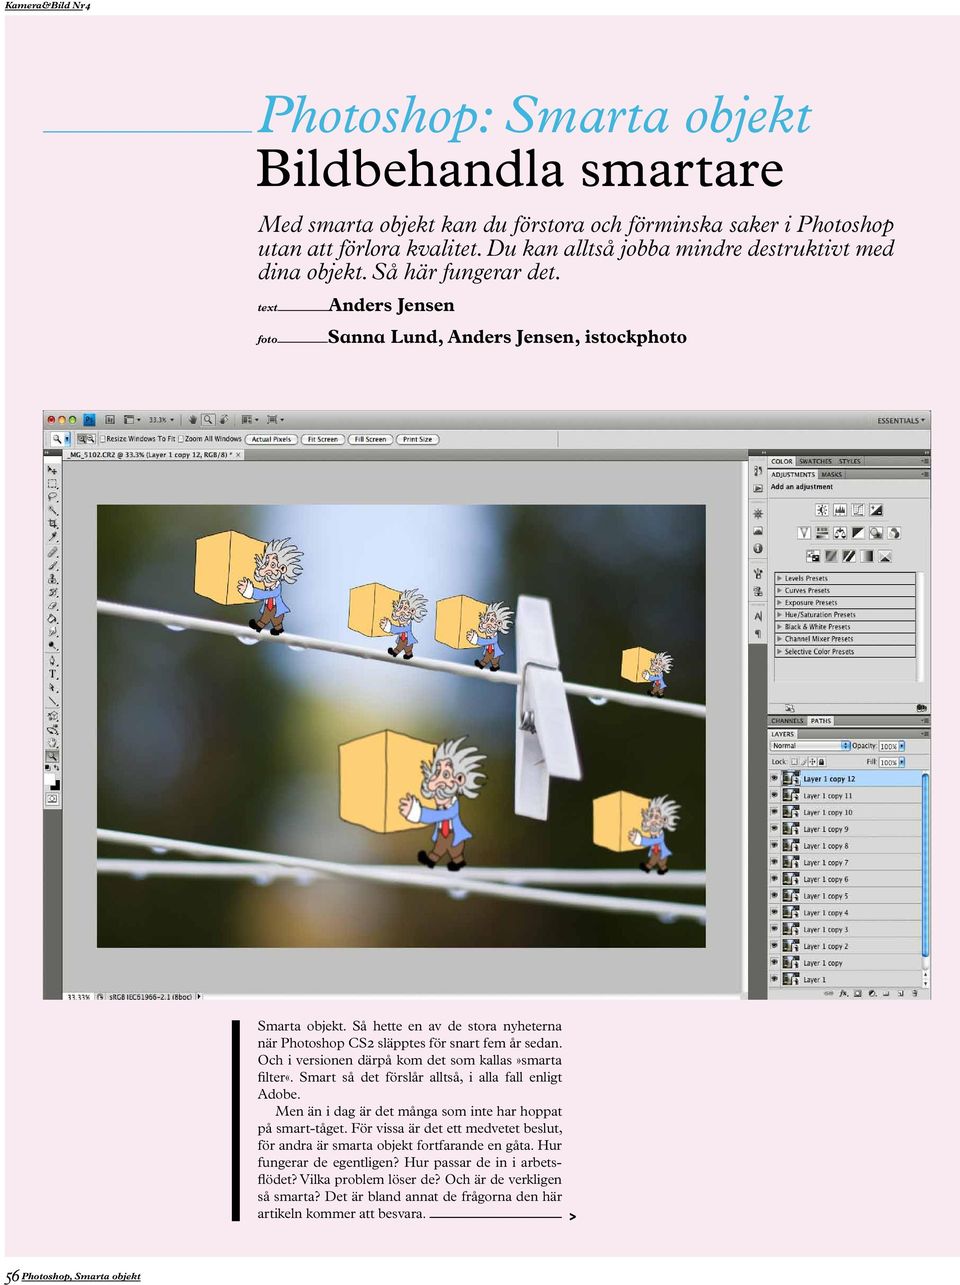Click the Fill 100% value field
The height and width of the screenshot is (1285, 960).
888,762
